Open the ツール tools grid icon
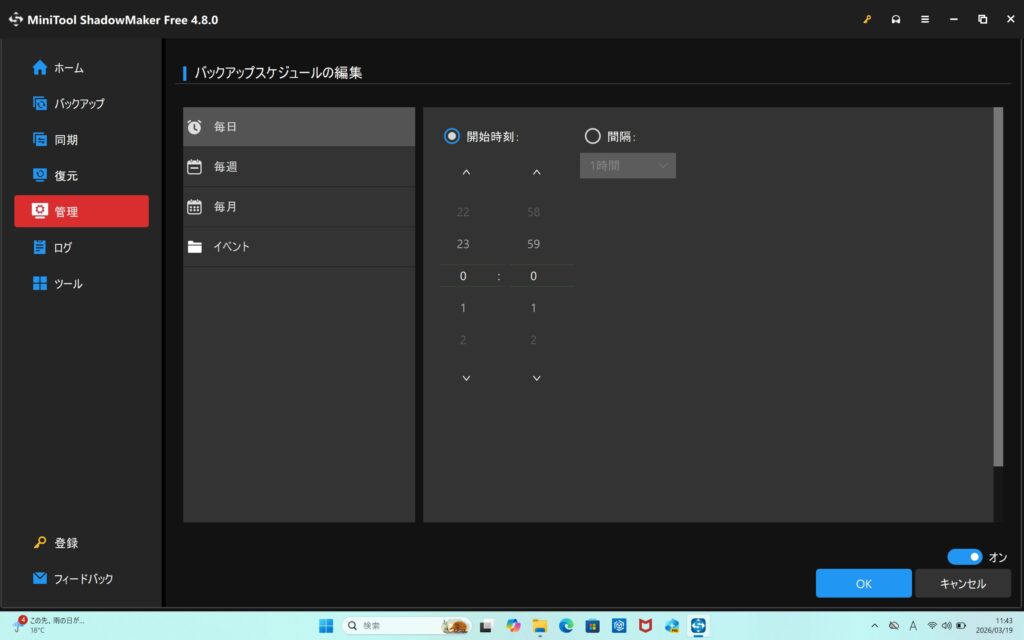This screenshot has width=1024, height=640. point(40,284)
